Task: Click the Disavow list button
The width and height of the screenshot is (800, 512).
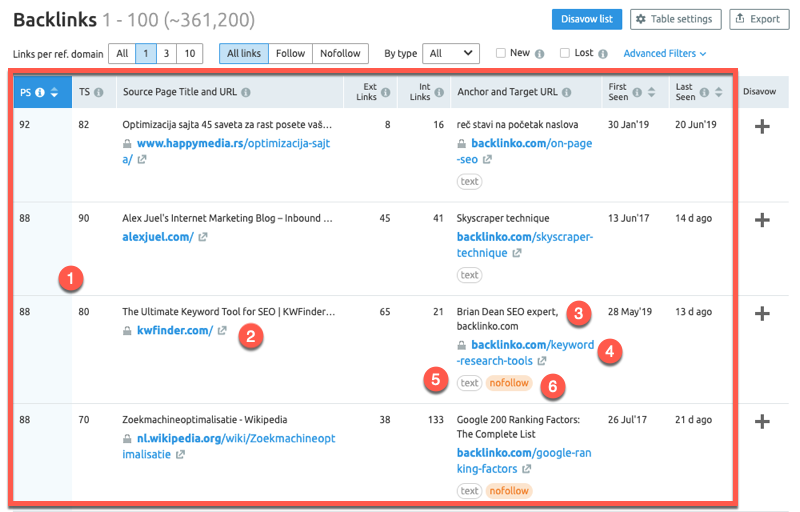Action: tap(586, 19)
